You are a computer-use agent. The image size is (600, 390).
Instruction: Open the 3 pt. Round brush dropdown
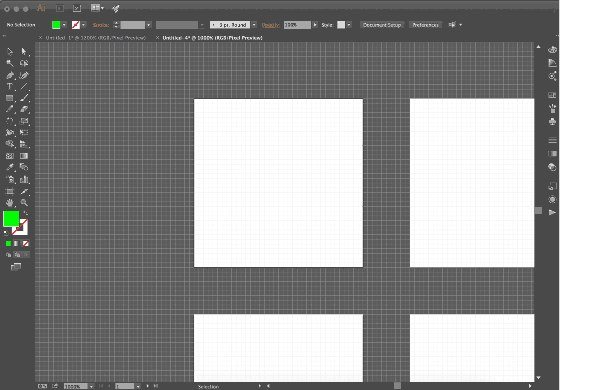[254, 25]
